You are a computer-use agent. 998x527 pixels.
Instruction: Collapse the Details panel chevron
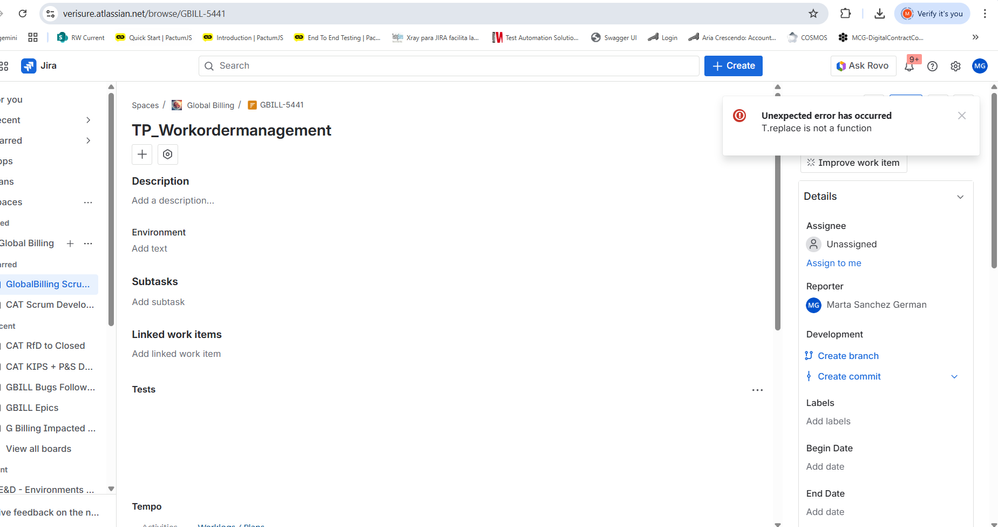tap(960, 197)
